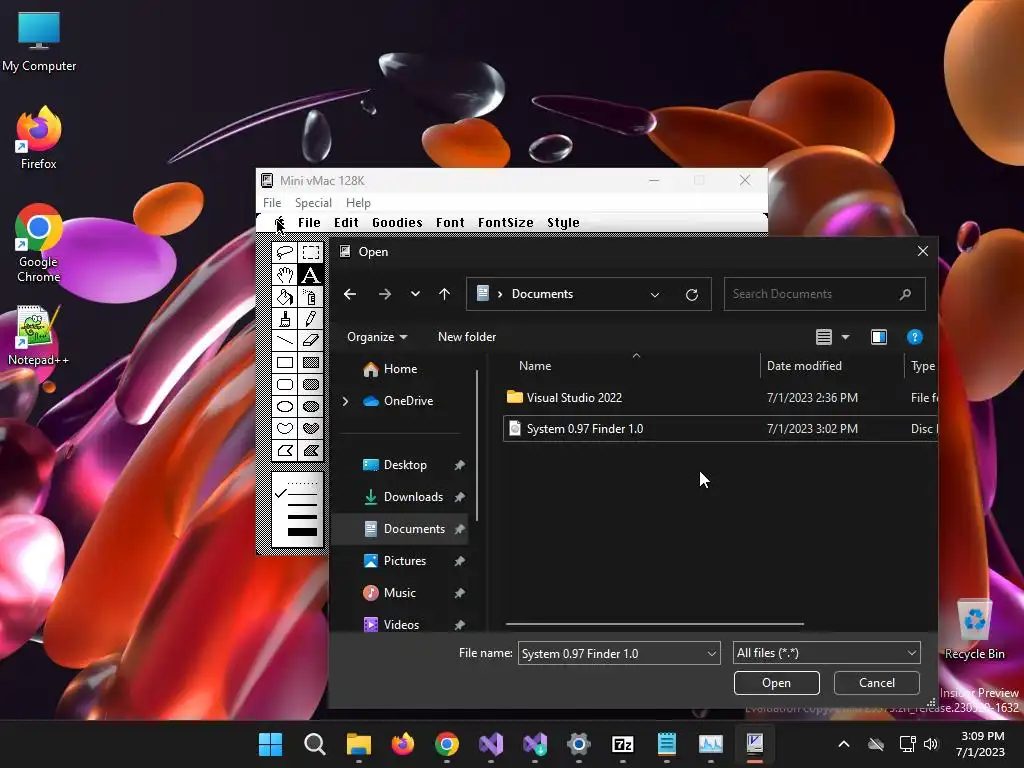Image resolution: width=1024 pixels, height=768 pixels.
Task: Go back in the Open dialog
Action: click(350, 294)
